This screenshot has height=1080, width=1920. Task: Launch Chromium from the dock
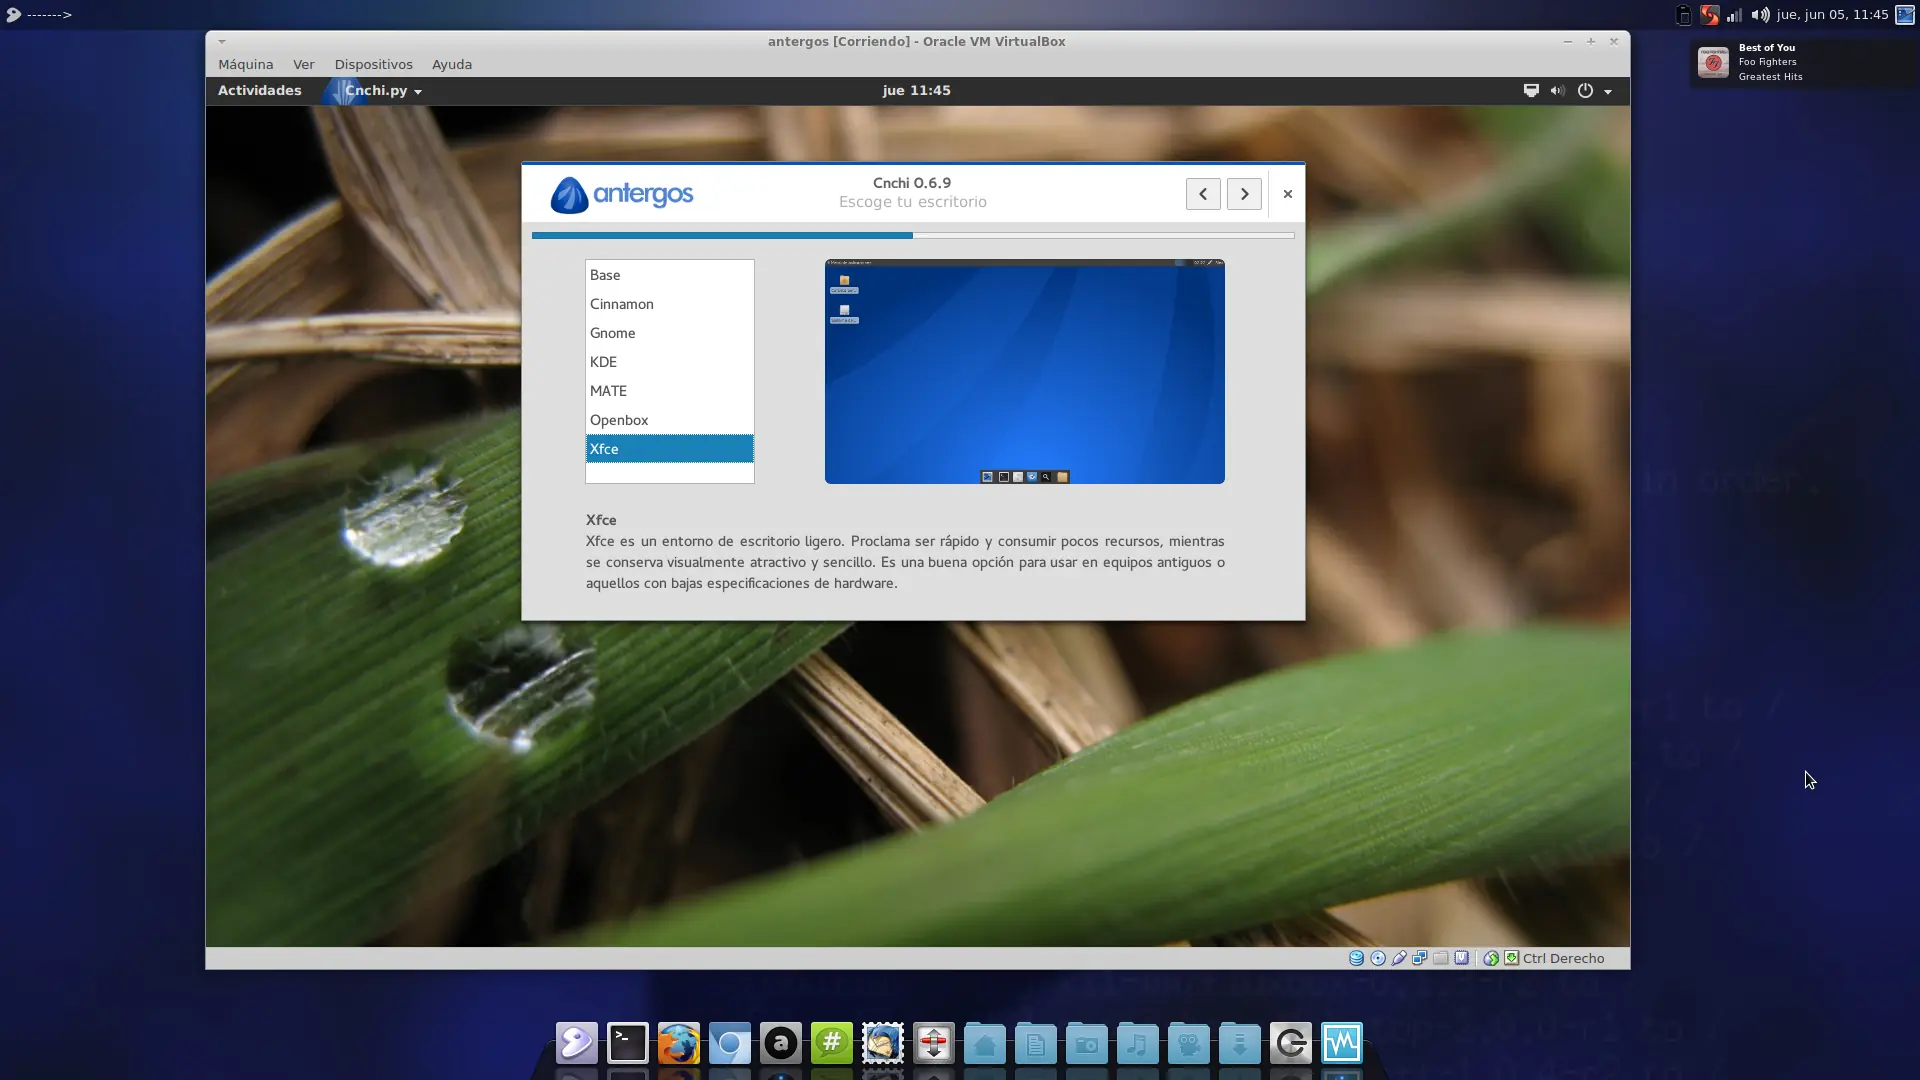[730, 1043]
